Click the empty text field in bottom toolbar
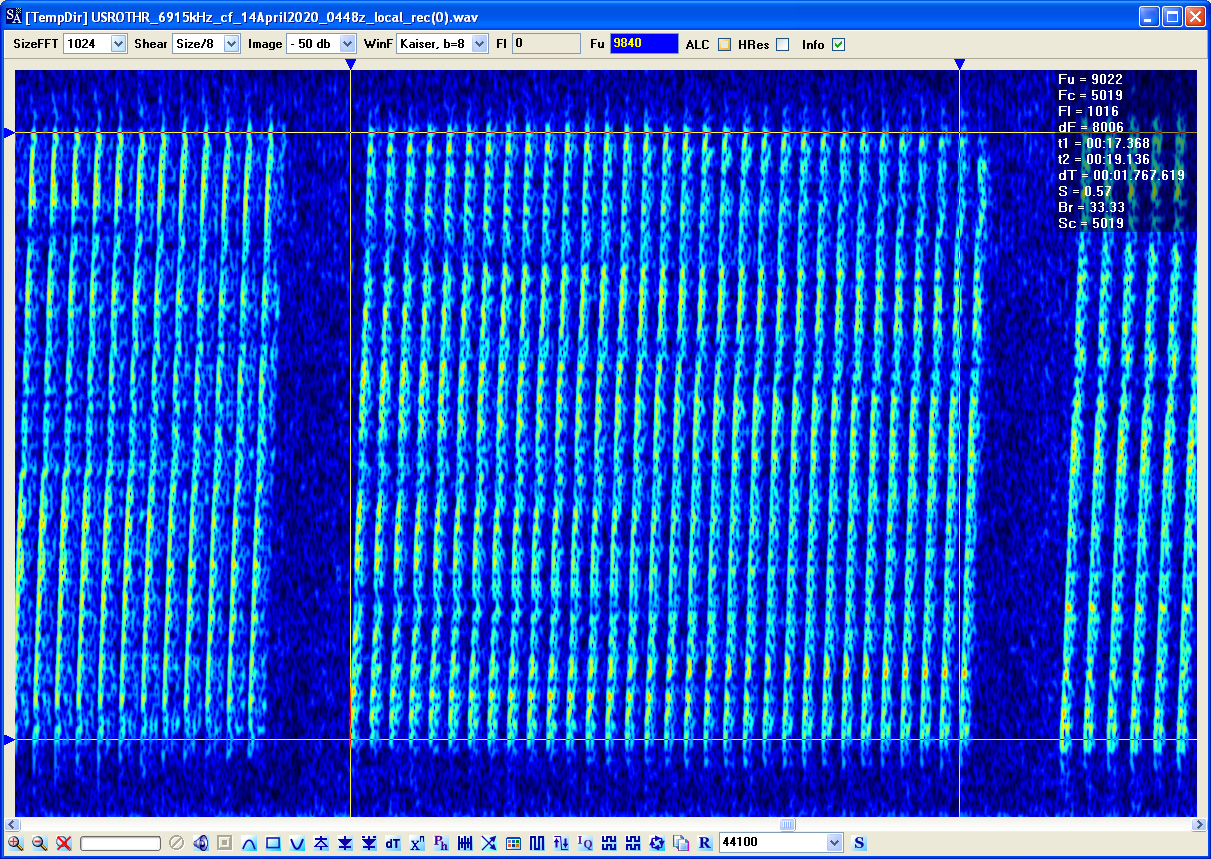This screenshot has height=859, width=1211. pyautogui.click(x=120, y=844)
